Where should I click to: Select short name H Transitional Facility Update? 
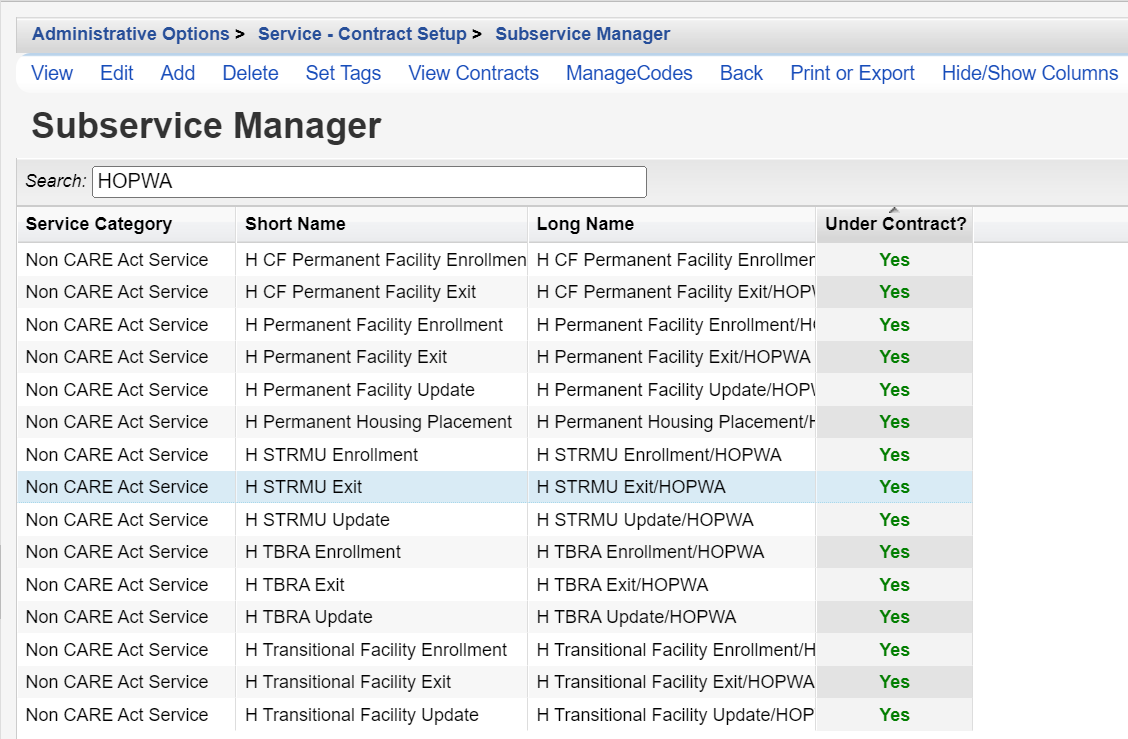pos(362,715)
